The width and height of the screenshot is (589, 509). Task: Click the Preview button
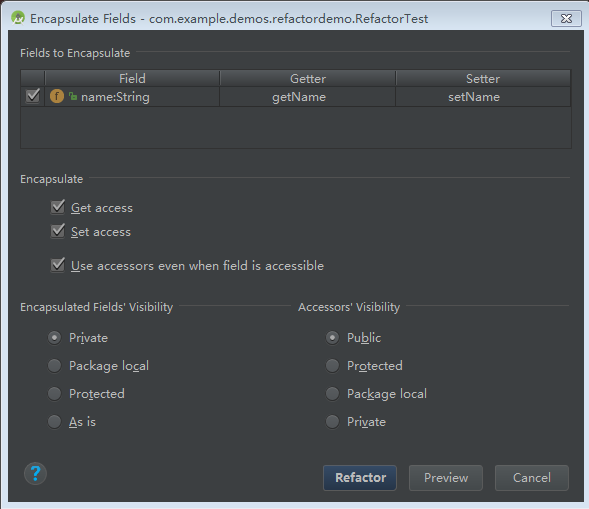pos(446,478)
